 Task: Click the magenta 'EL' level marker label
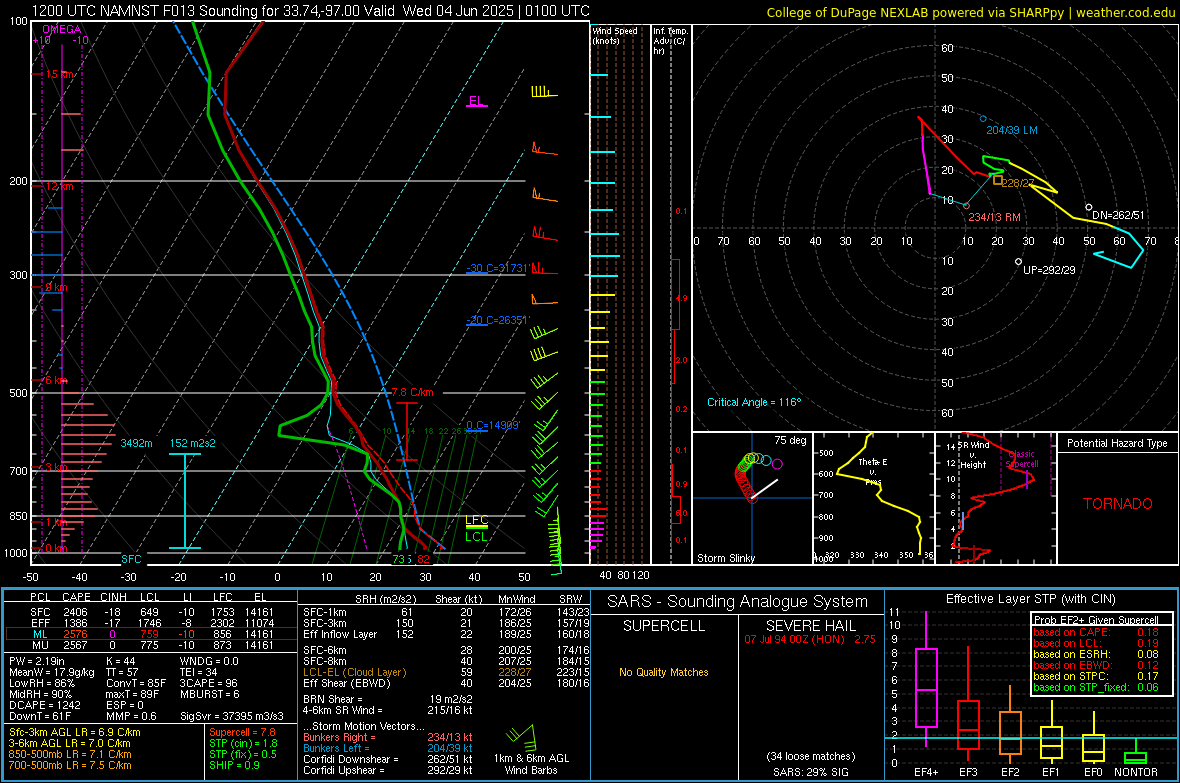point(476,101)
